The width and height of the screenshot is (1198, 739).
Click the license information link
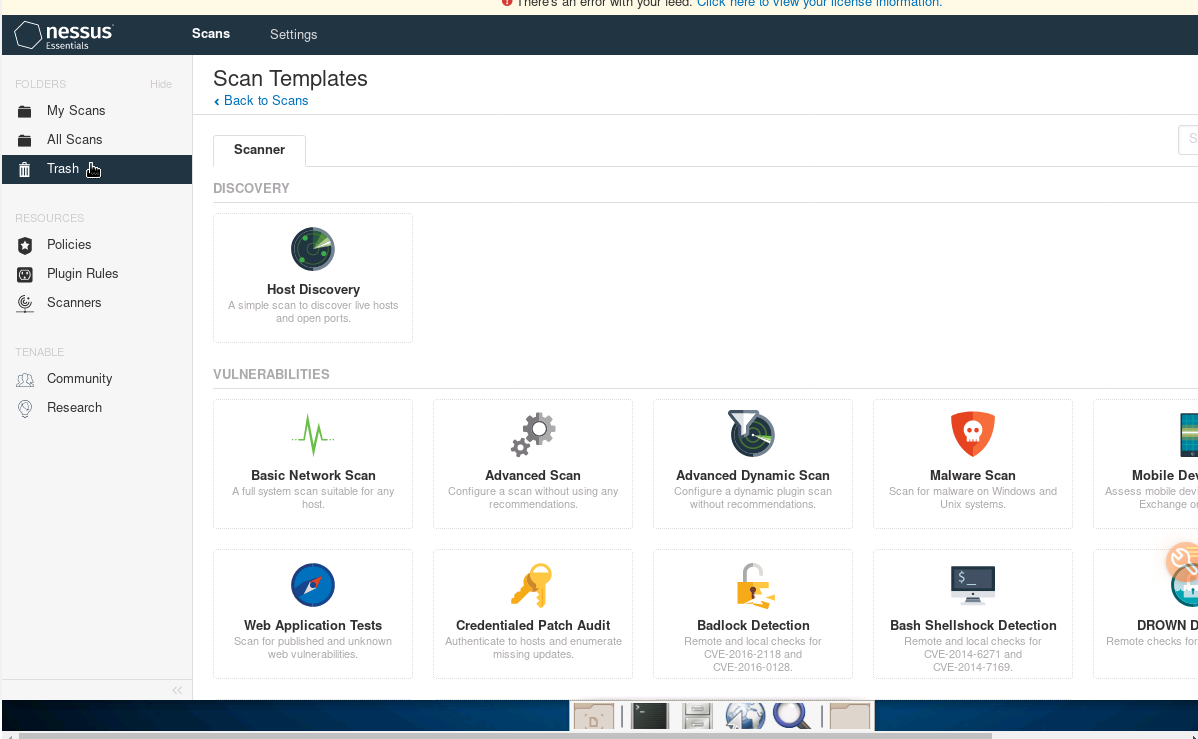[x=819, y=3]
